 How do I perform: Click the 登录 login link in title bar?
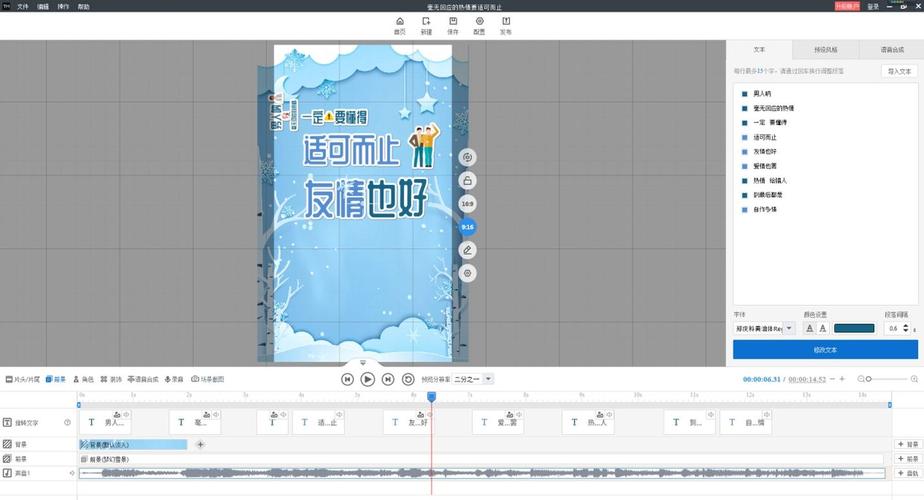[x=873, y=6]
